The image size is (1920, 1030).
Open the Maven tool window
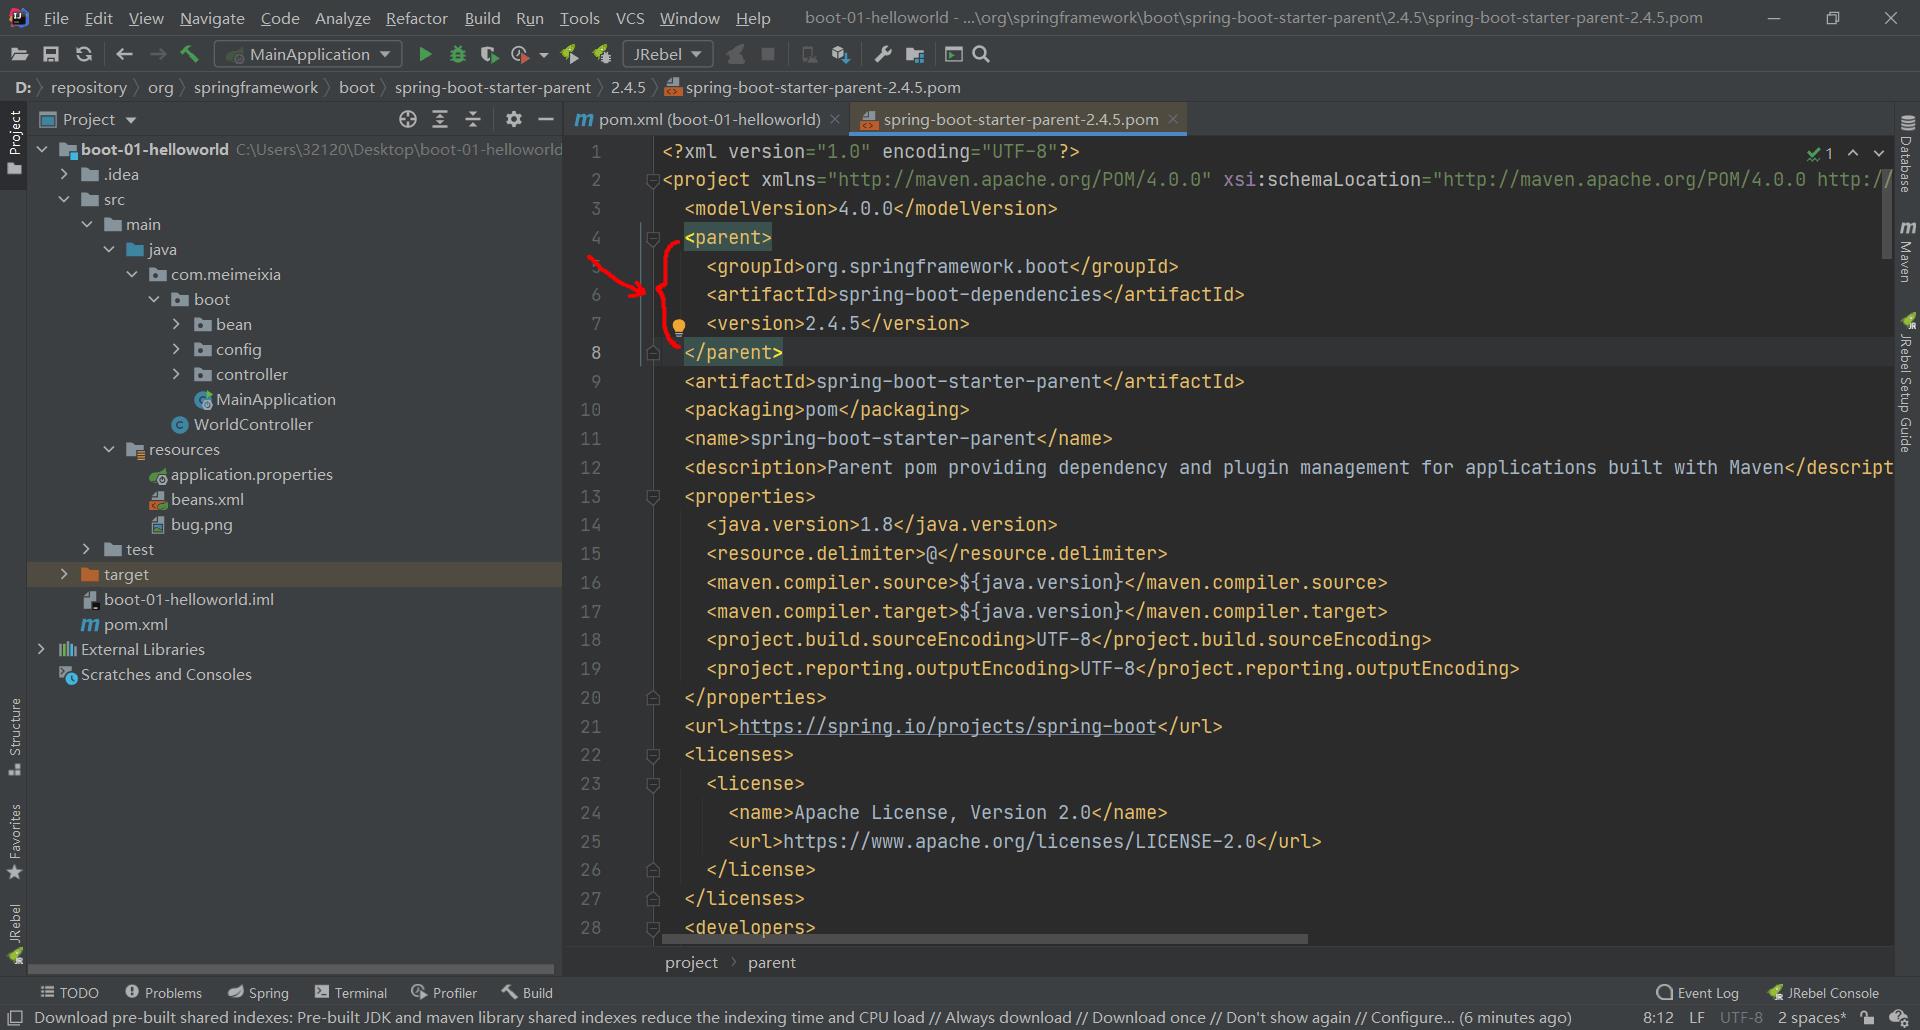pos(1906,253)
